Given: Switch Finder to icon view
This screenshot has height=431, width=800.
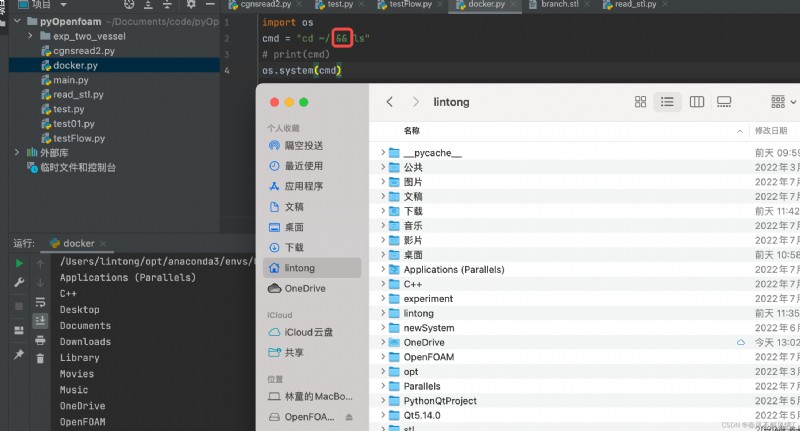Looking at the screenshot, I should pos(640,102).
